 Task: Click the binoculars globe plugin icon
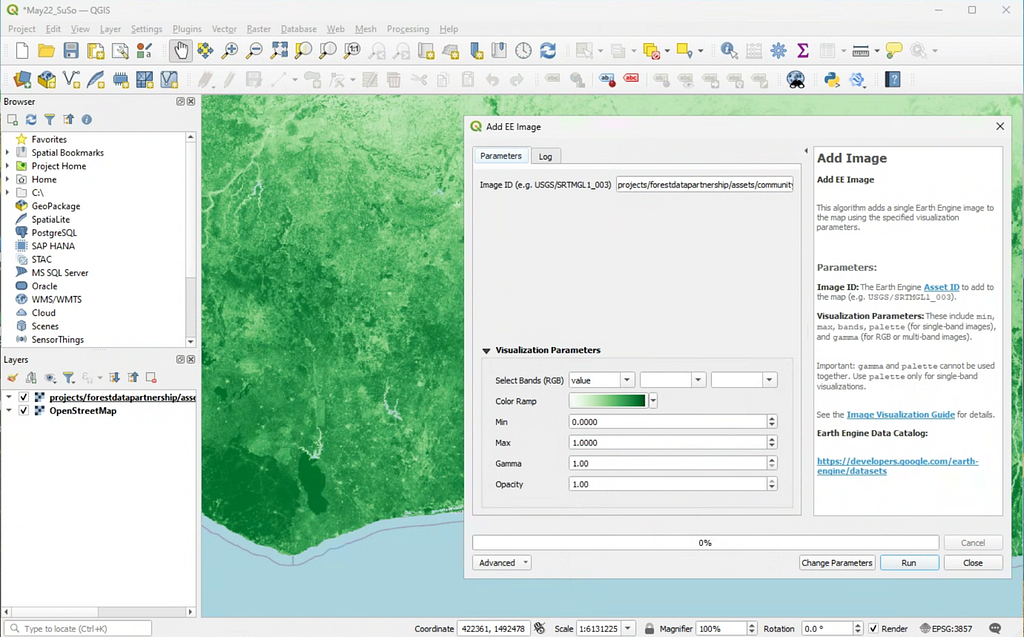coord(795,80)
